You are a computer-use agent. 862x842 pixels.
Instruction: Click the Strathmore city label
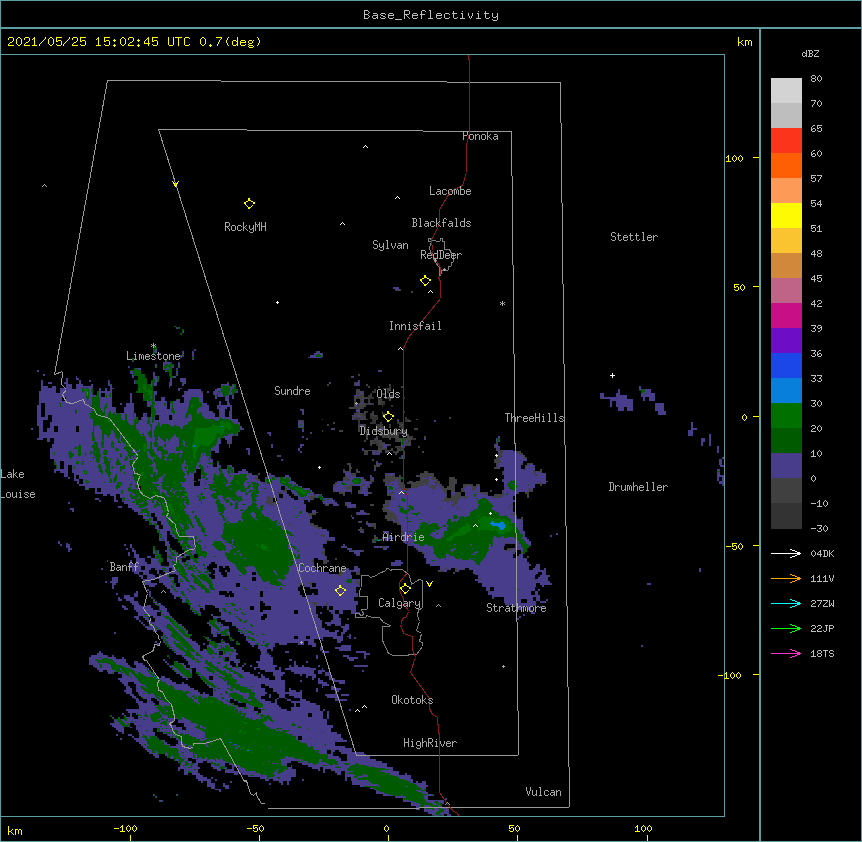pos(516,608)
